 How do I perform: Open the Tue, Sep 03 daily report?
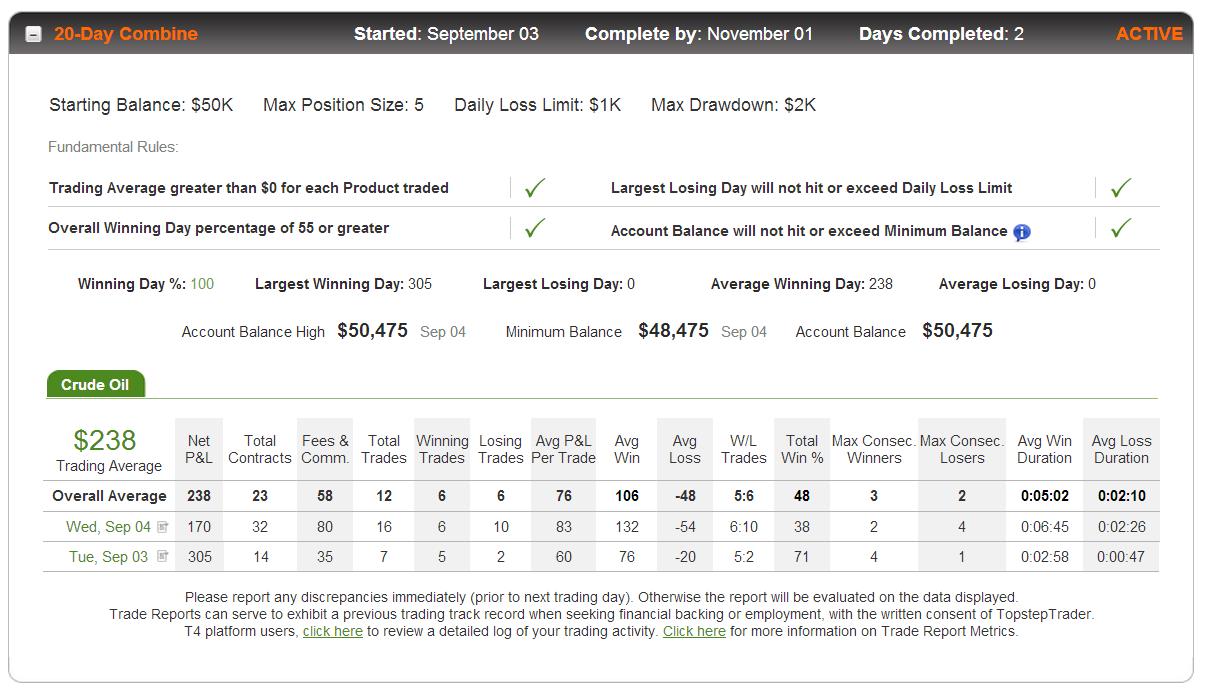(x=108, y=557)
